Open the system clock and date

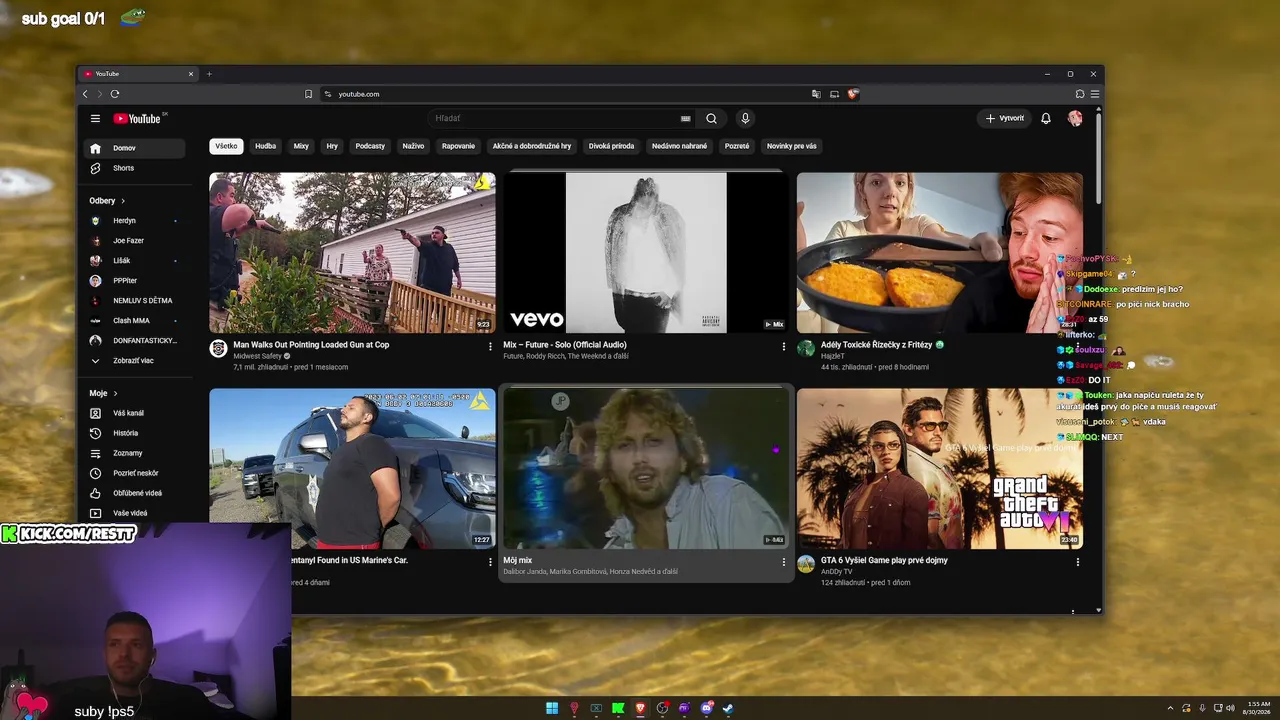pyautogui.click(x=1256, y=709)
